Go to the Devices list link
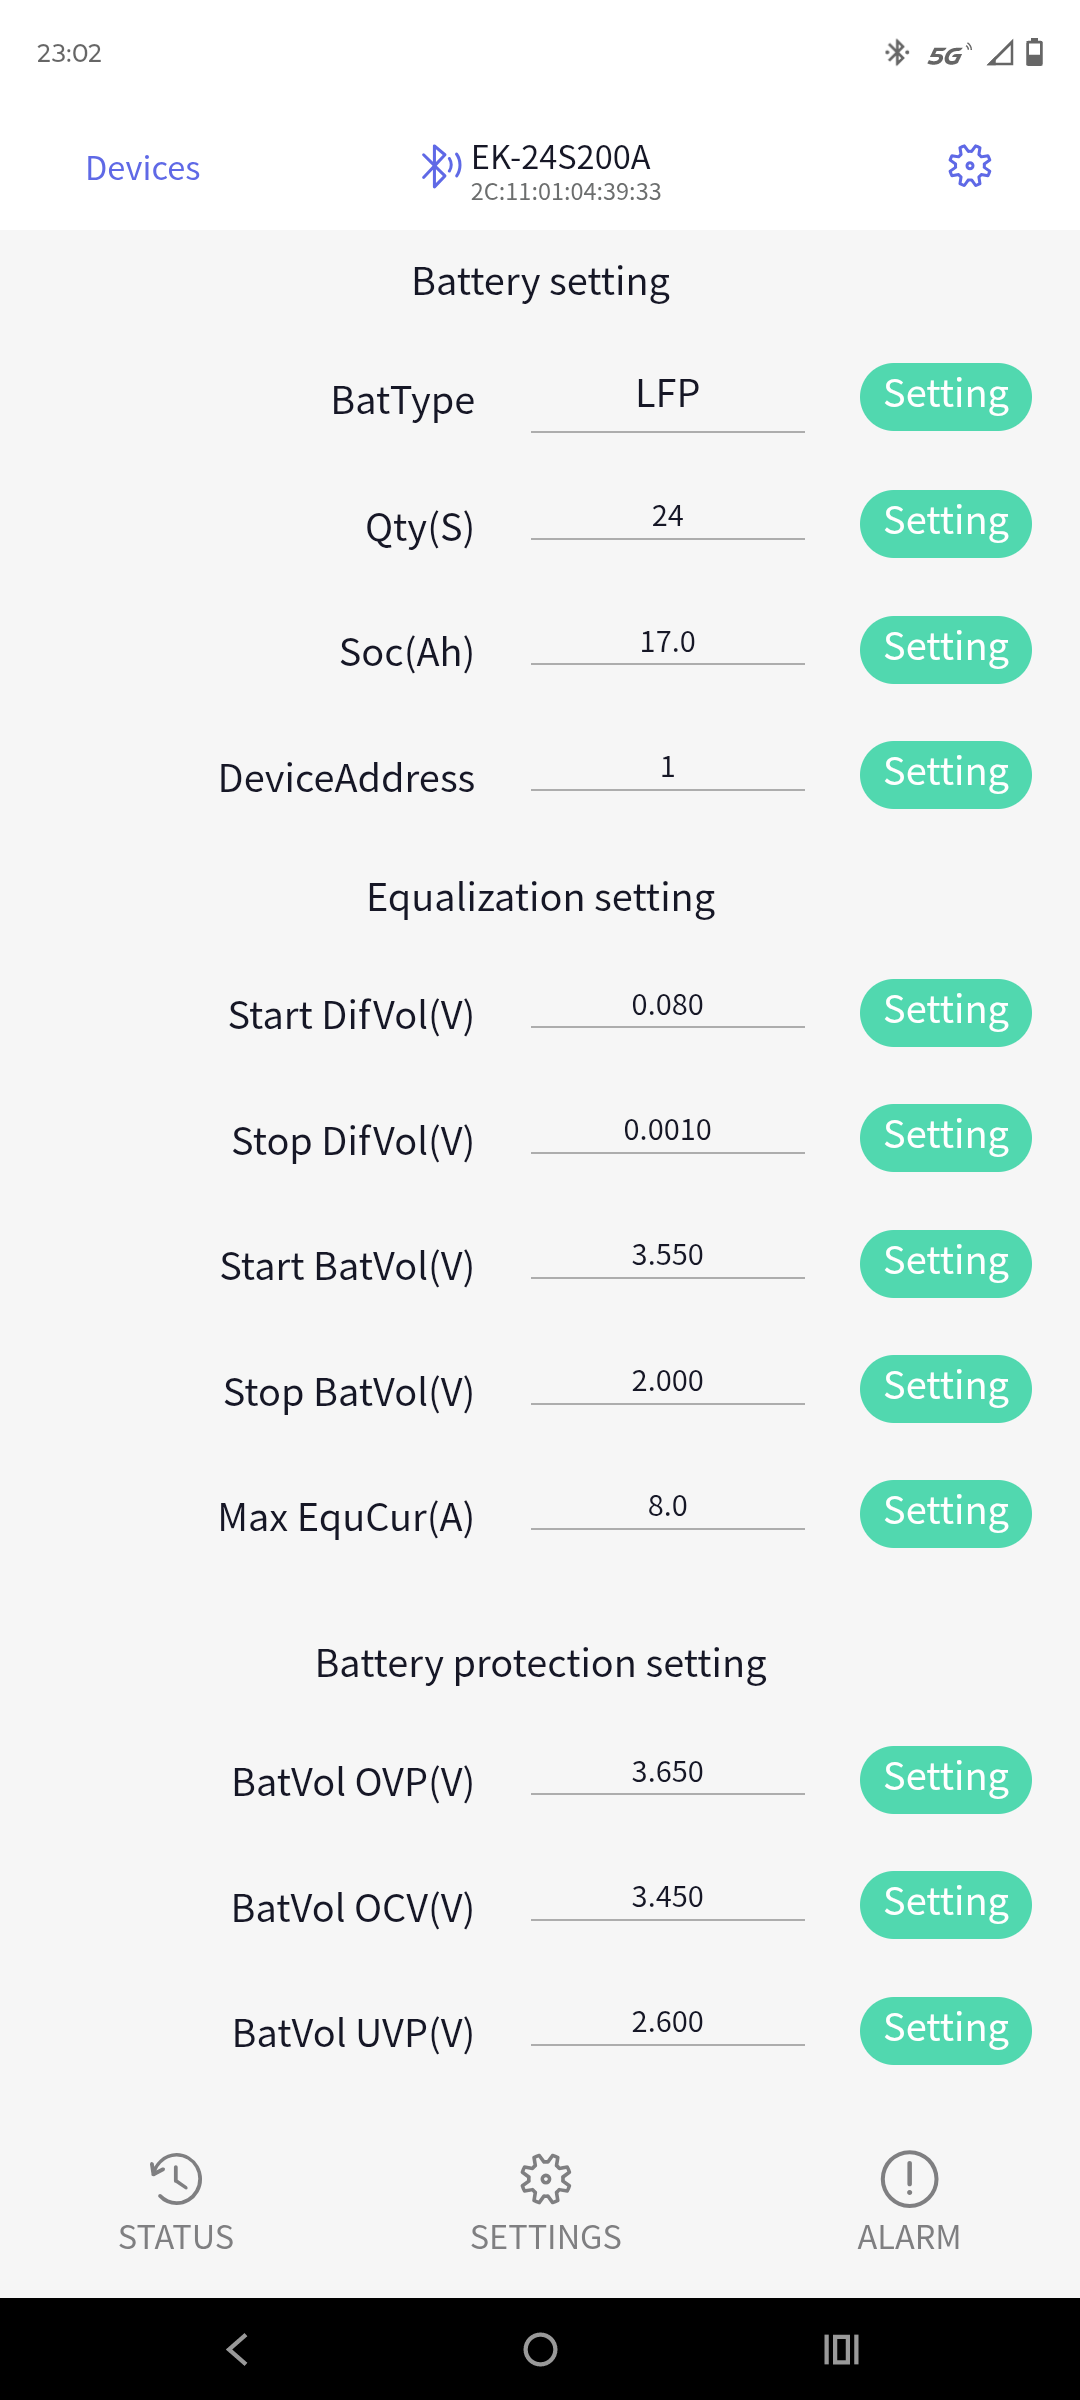 [x=143, y=168]
